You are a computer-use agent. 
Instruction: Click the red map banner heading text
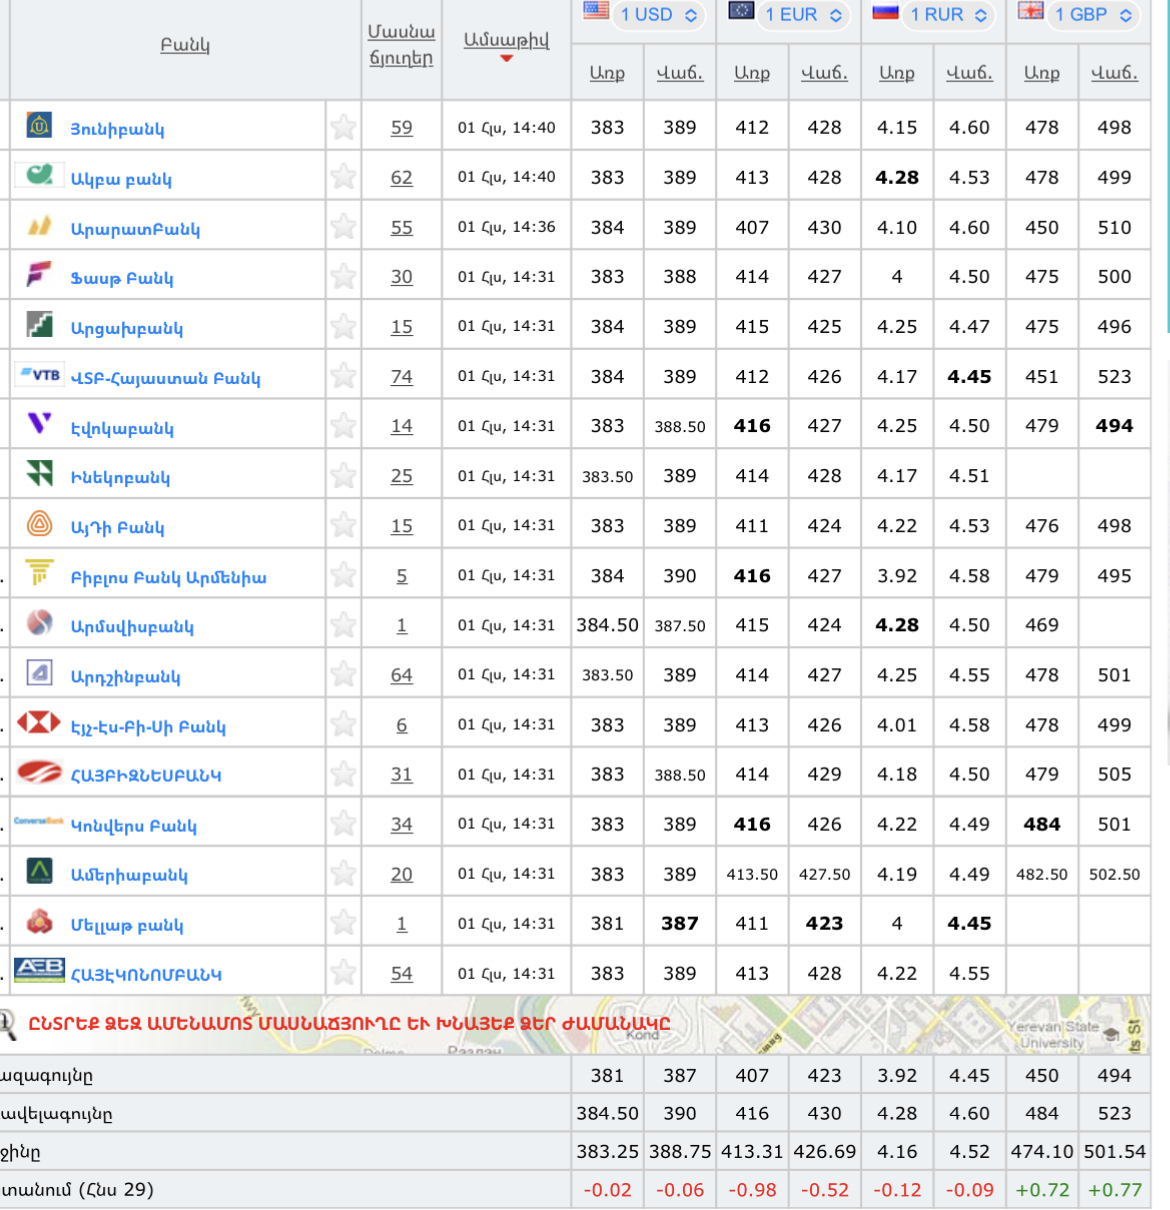(x=349, y=1023)
